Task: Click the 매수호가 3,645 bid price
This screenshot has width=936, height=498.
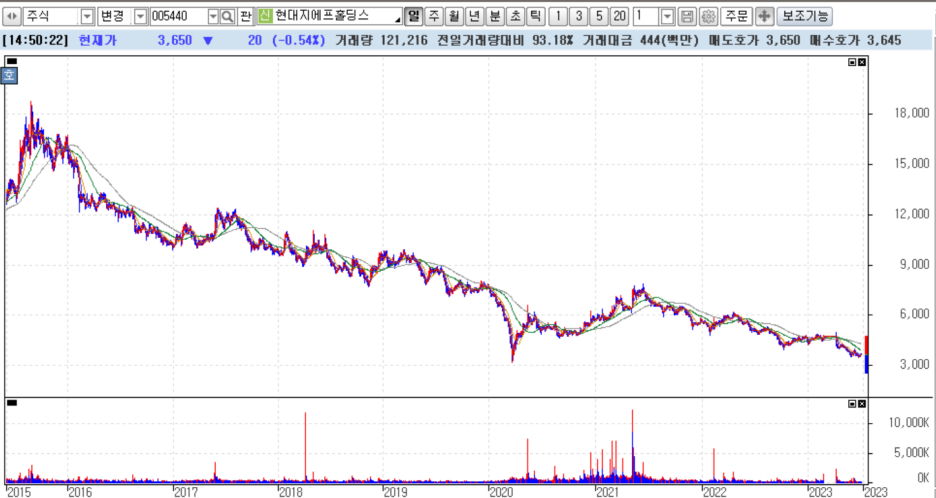Action: pyautogui.click(x=855, y=41)
